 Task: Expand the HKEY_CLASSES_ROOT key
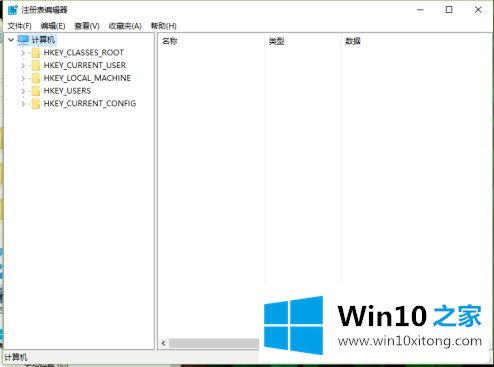coord(23,53)
